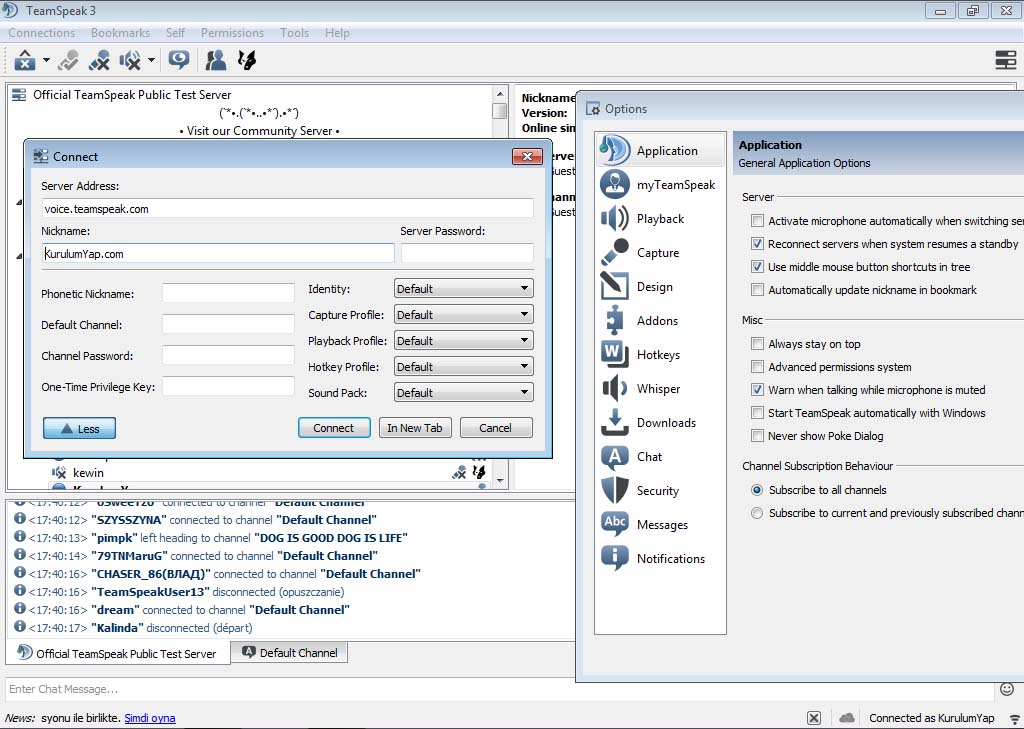Image resolution: width=1024 pixels, height=729 pixels.
Task: Uncheck Warn when talking while muted
Action: click(x=757, y=390)
